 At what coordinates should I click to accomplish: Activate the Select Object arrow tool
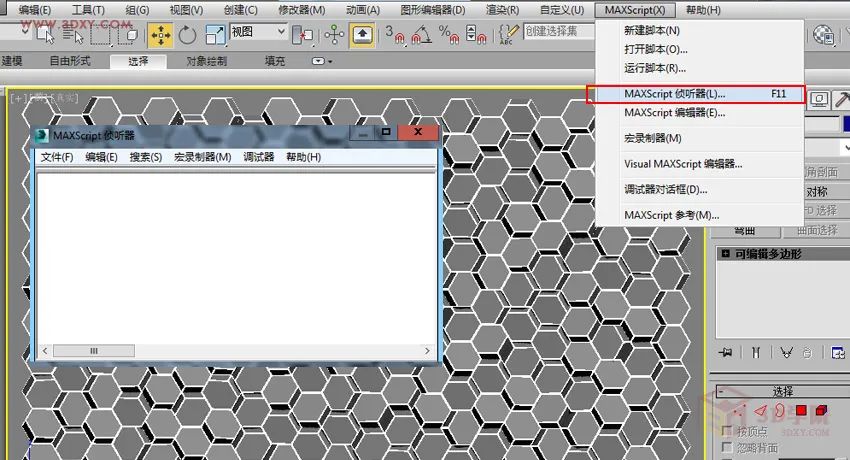pos(46,35)
